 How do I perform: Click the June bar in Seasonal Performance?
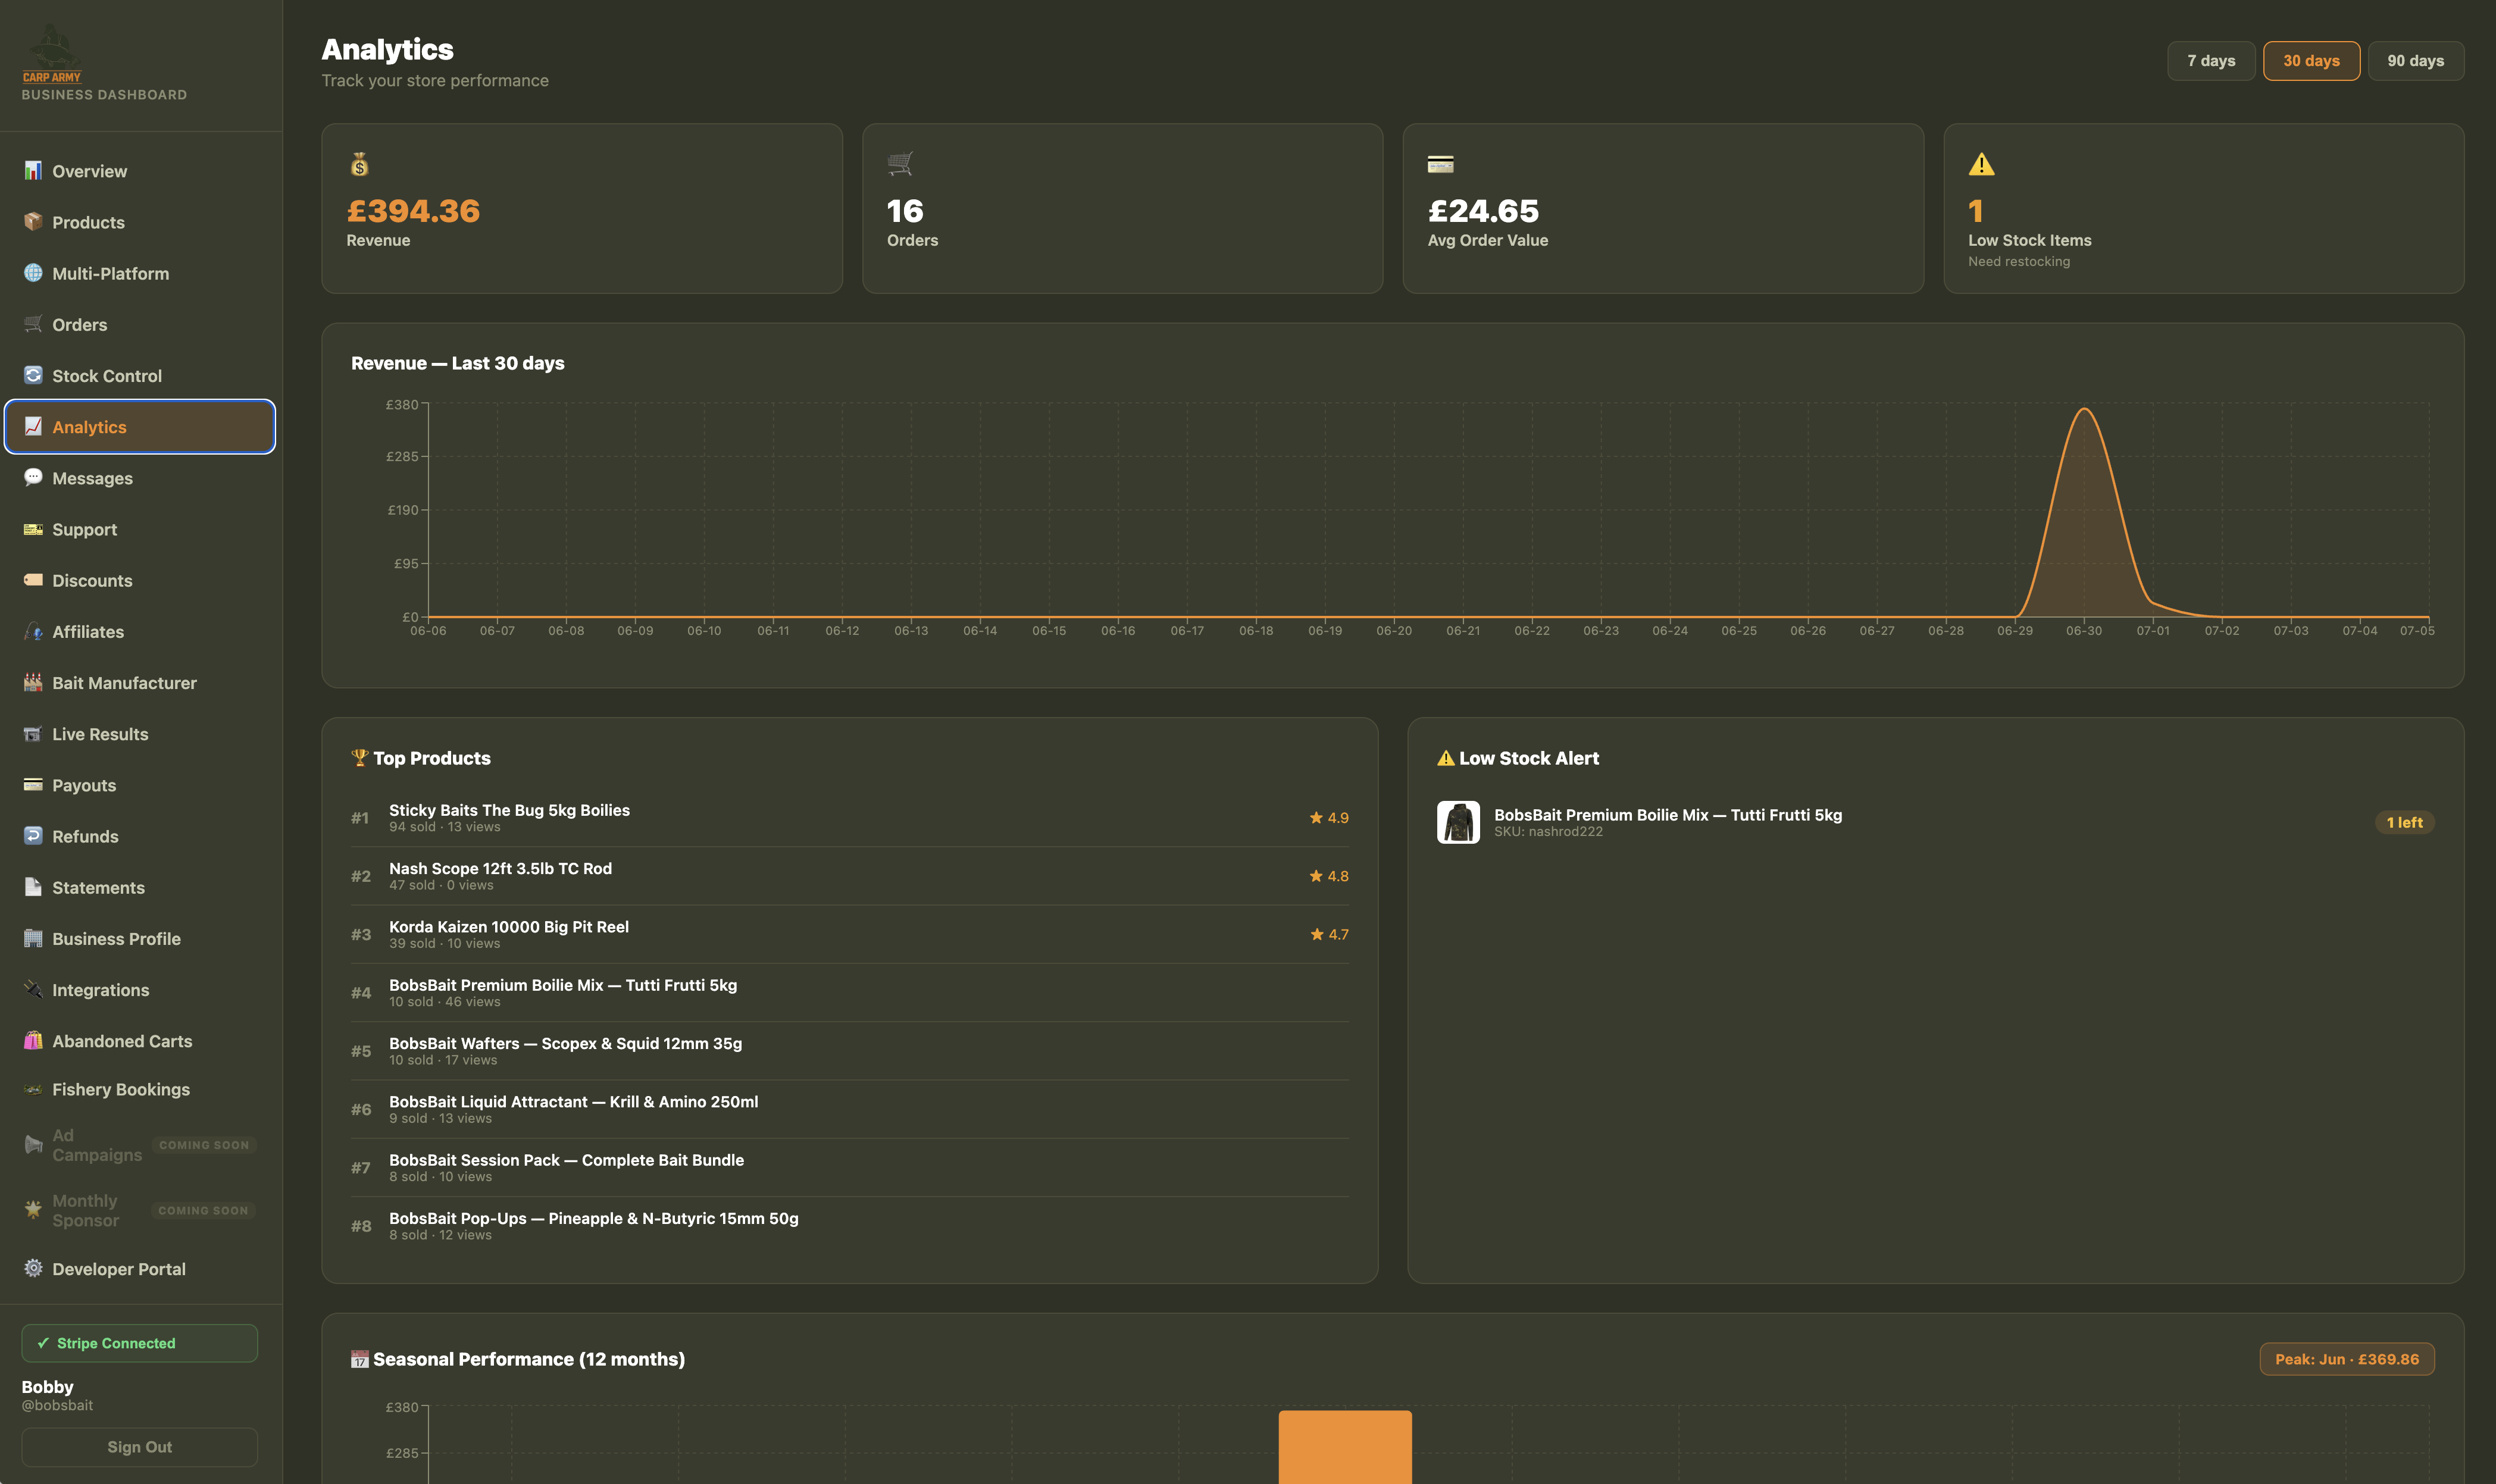pos(1345,1446)
